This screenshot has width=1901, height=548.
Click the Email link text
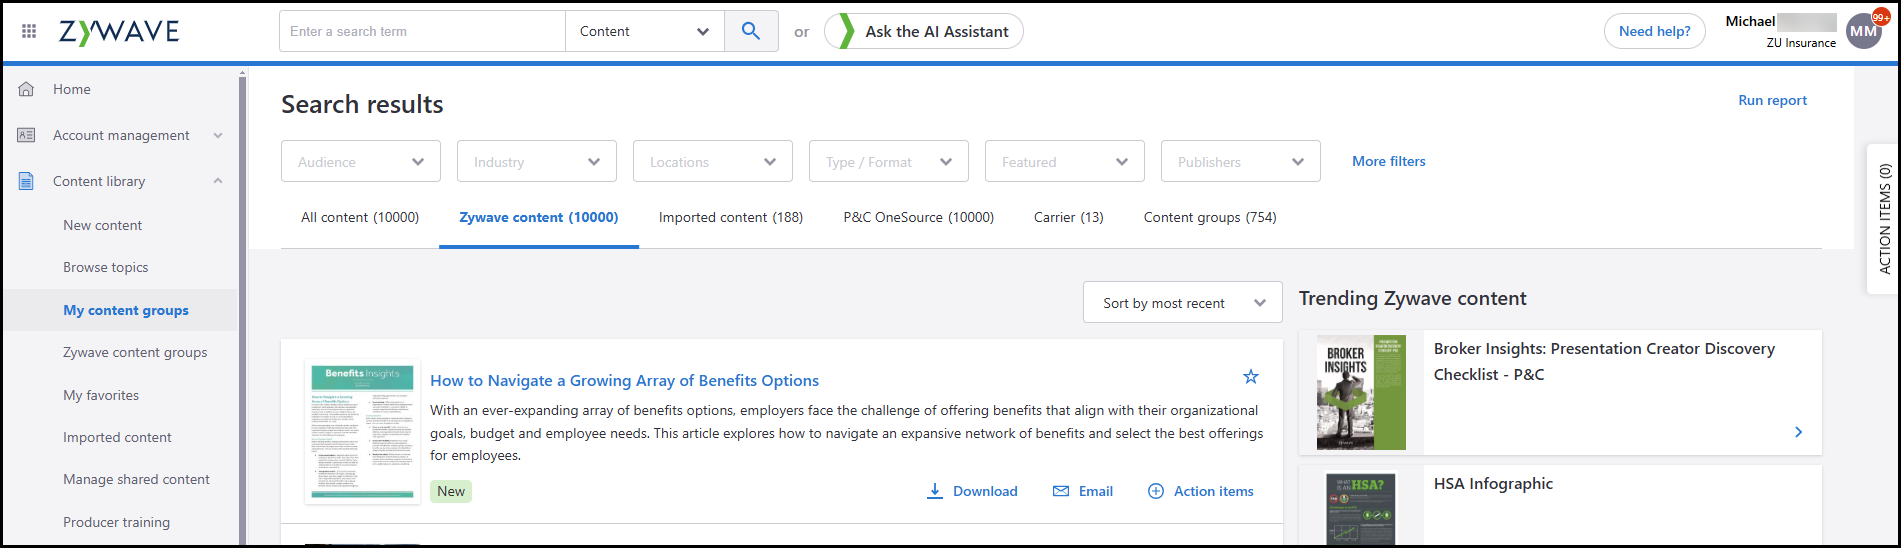(1096, 491)
